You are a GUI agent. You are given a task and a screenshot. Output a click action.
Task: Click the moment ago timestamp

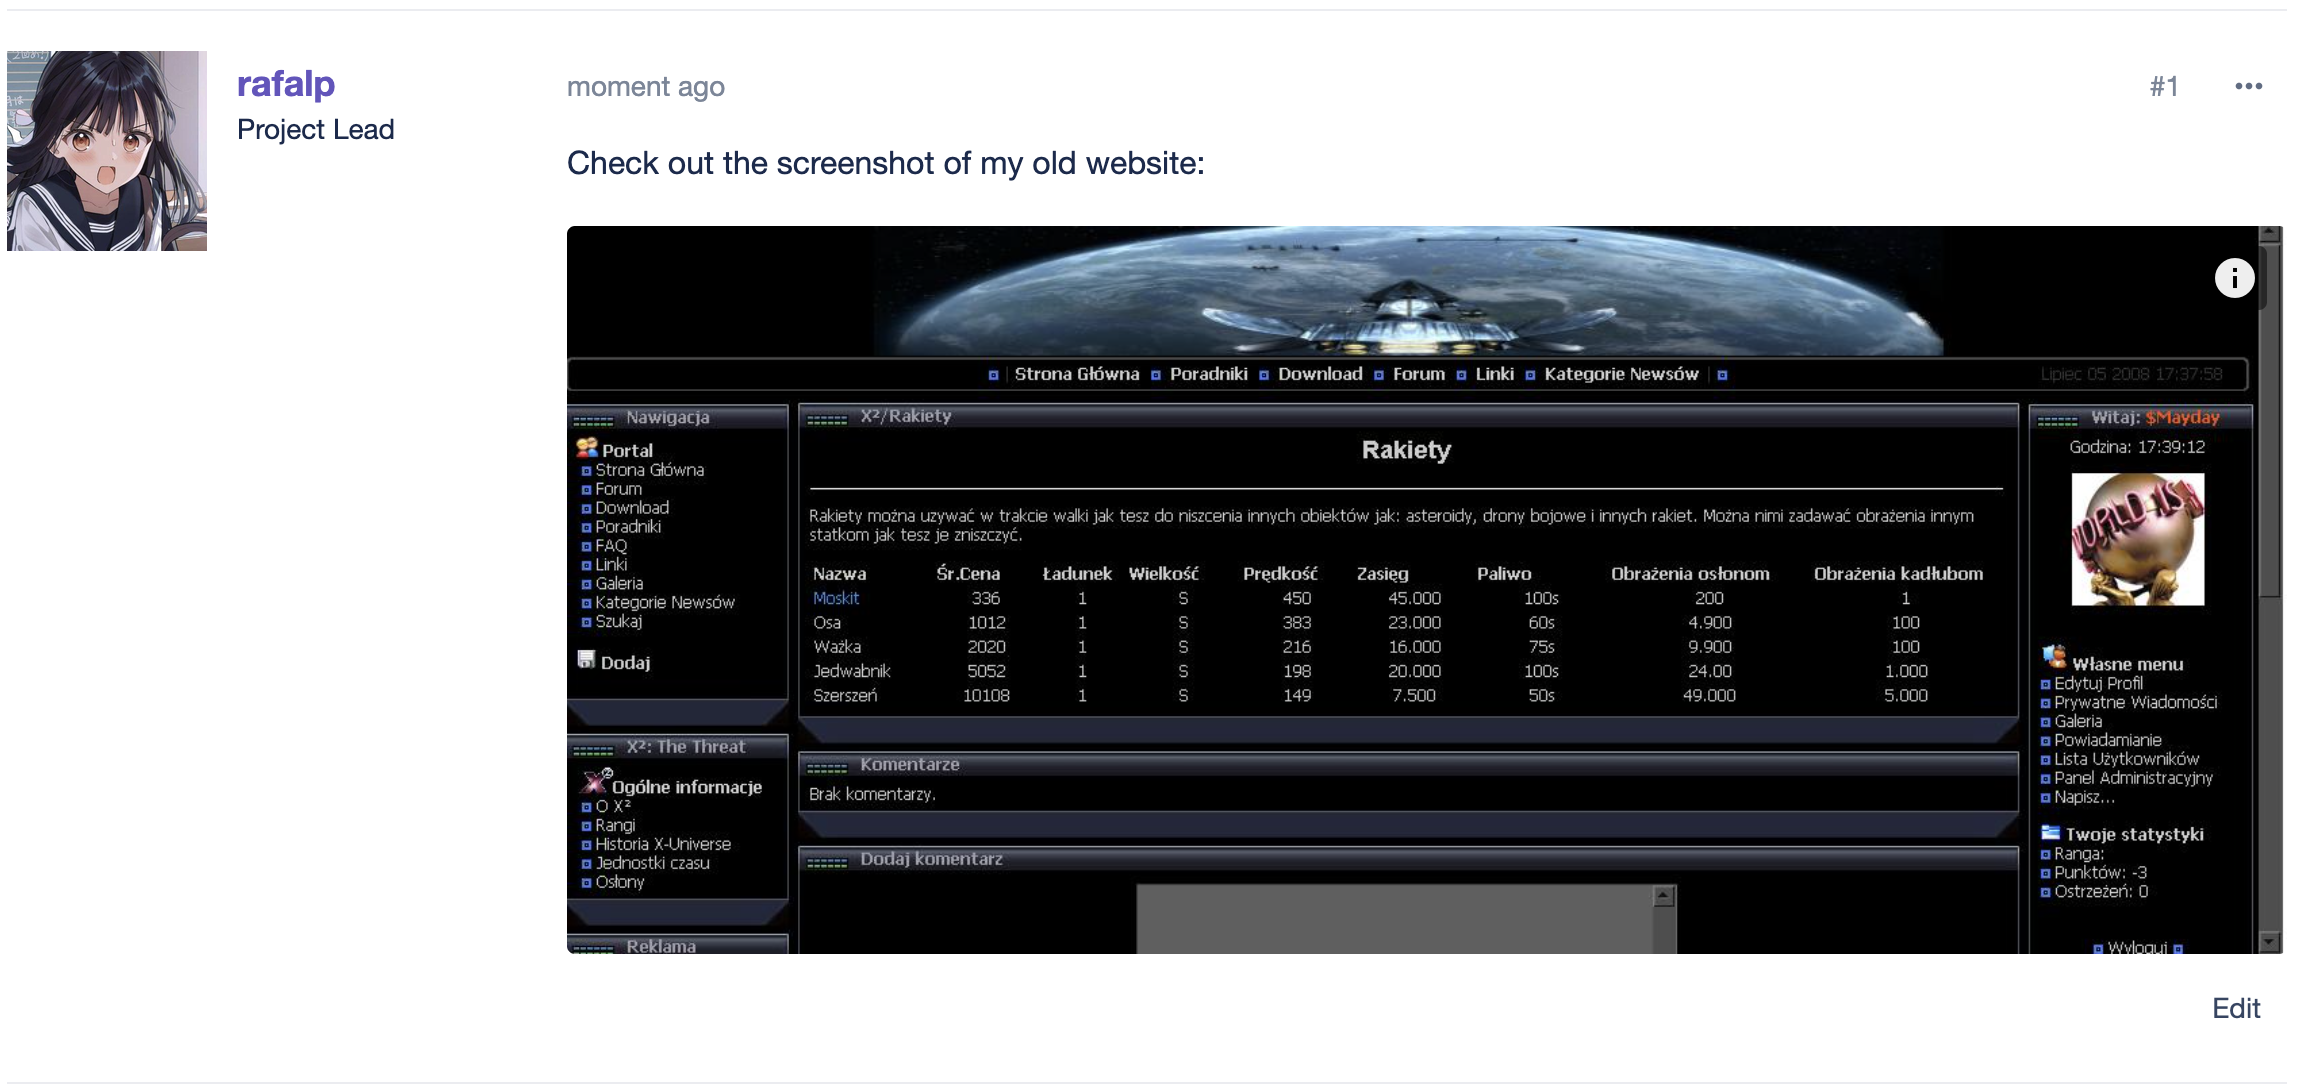point(645,87)
